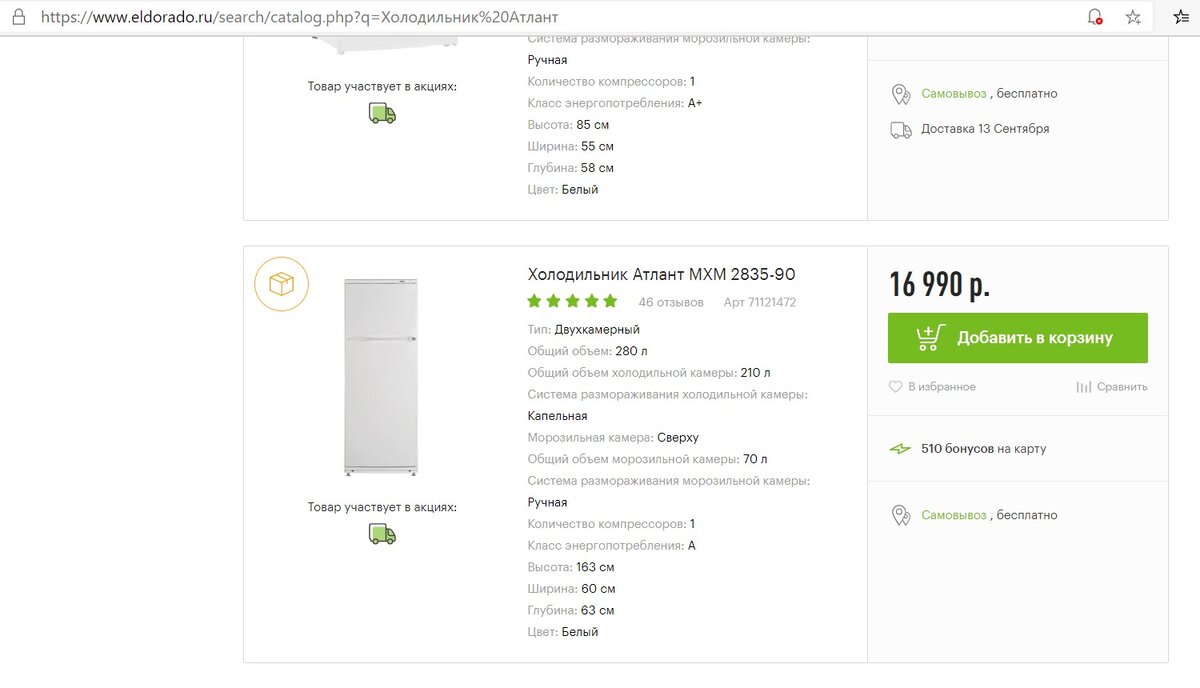1200x688 pixels.
Task: Bookmark this page with star icon
Action: click(1133, 17)
